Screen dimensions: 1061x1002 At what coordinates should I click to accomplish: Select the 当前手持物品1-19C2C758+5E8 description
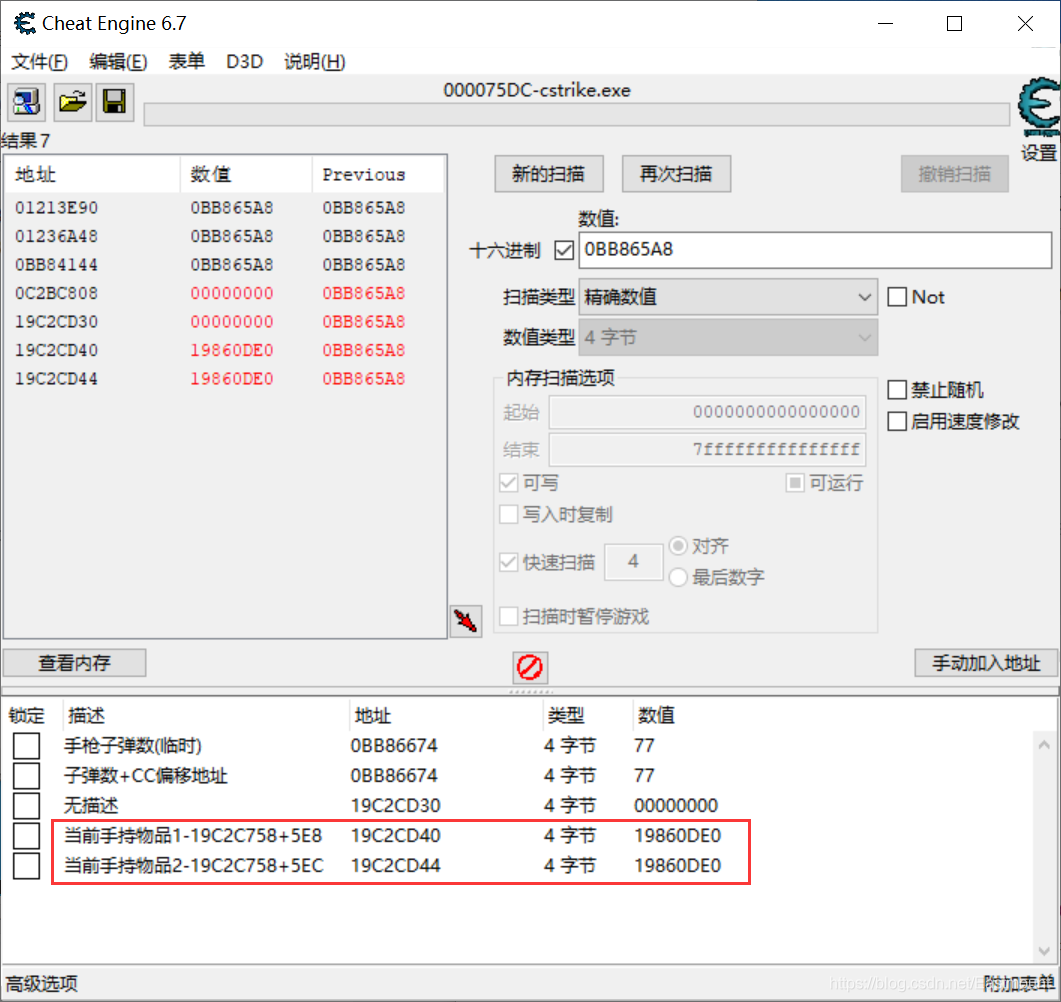193,836
